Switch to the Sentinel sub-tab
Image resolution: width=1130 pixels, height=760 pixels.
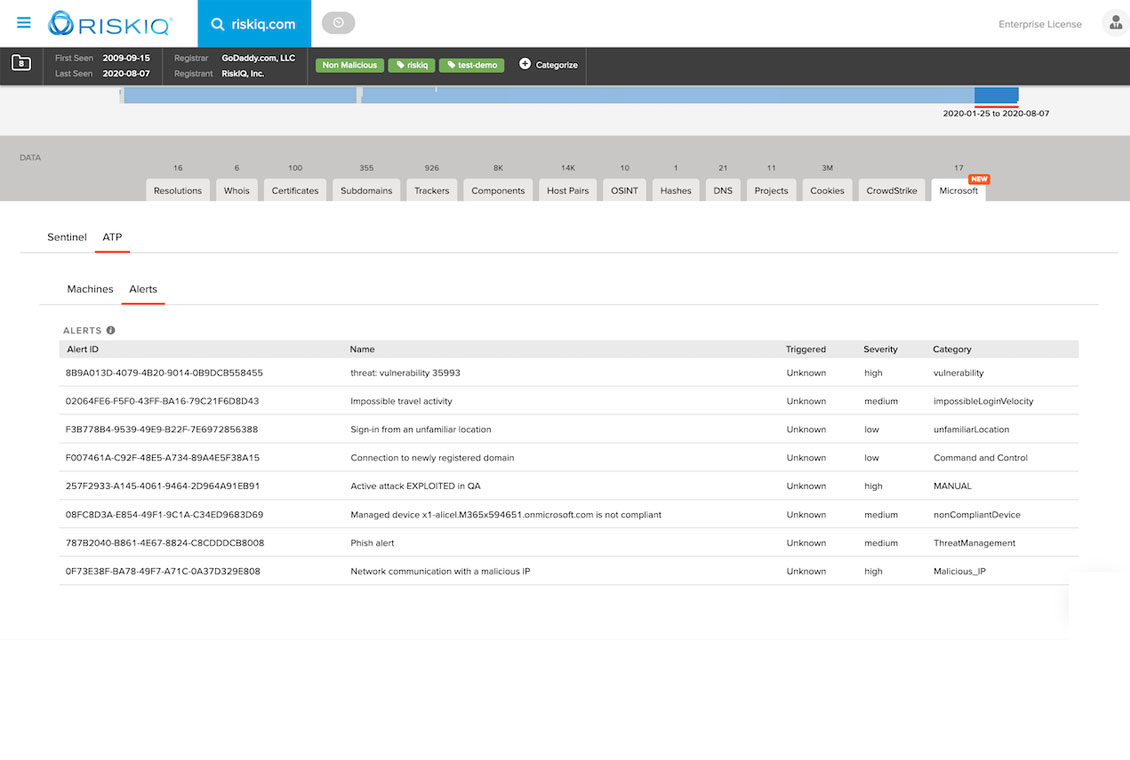[x=66, y=237]
